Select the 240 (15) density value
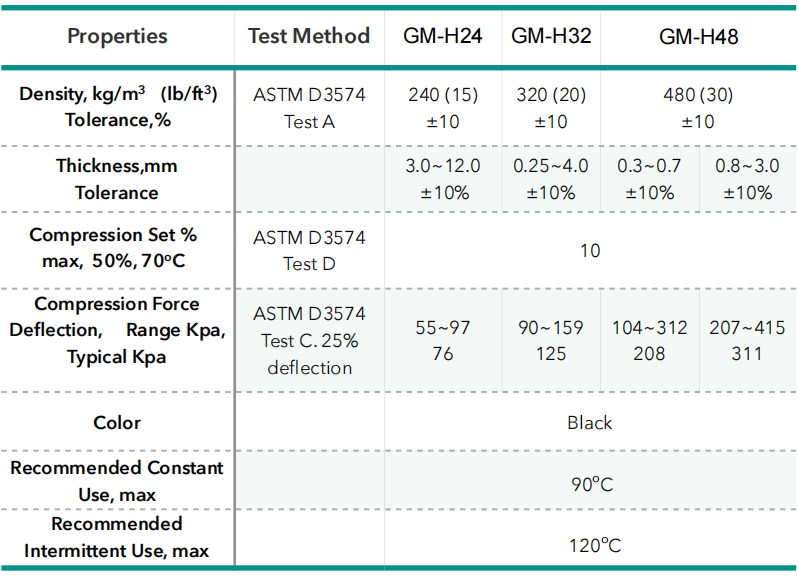798x581 pixels. (443, 96)
